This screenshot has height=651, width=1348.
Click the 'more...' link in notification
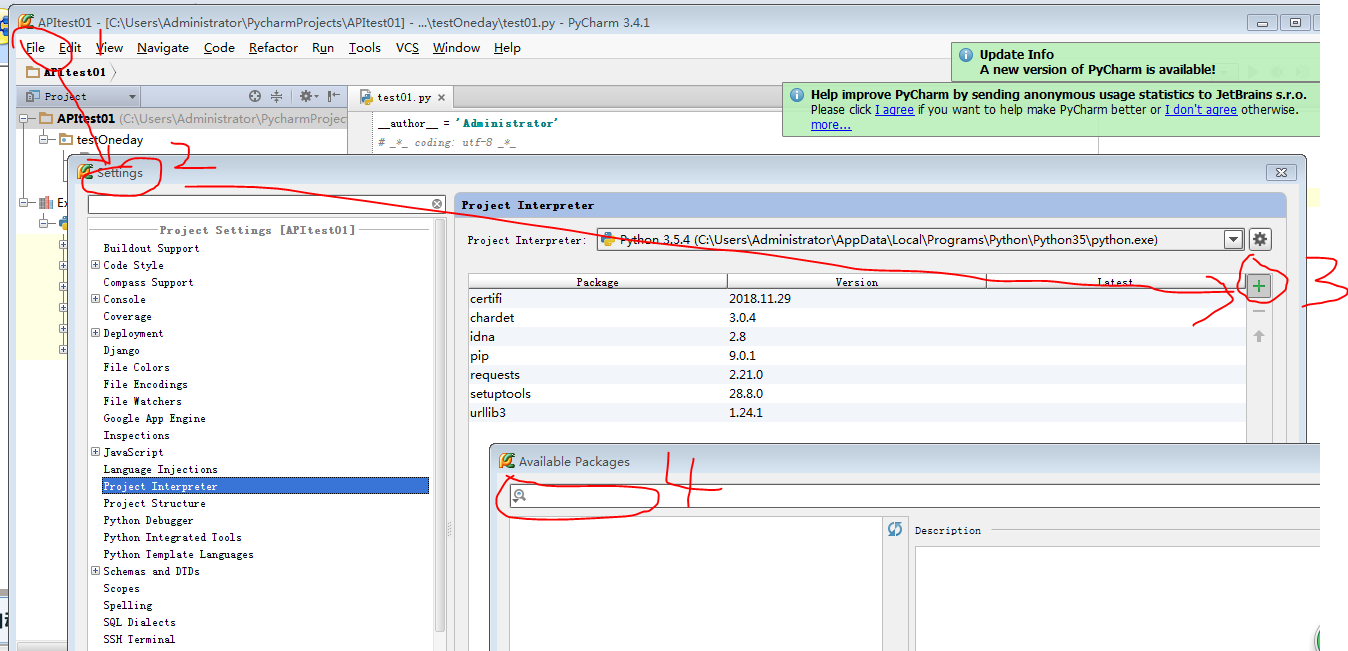(x=831, y=125)
